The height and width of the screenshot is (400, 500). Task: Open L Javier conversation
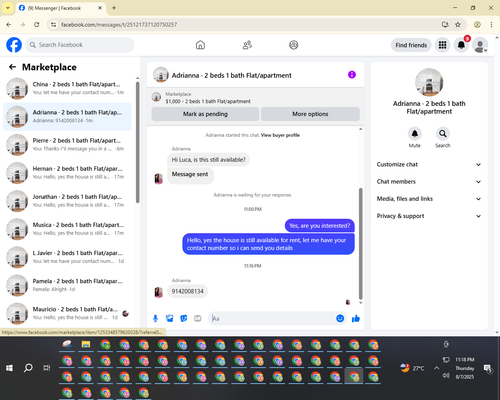67,257
